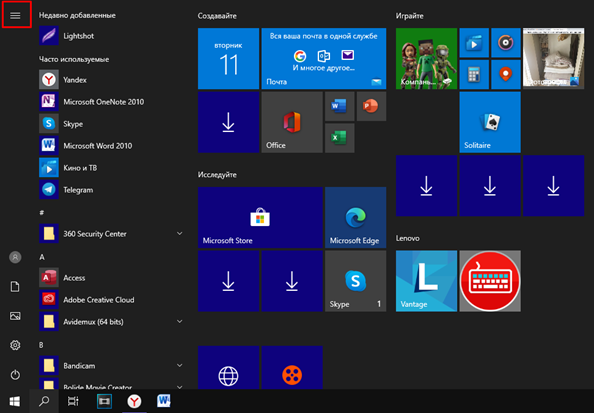The width and height of the screenshot is (594, 413).
Task: Open the Documents shortcut in left rail
Action: click(x=15, y=286)
